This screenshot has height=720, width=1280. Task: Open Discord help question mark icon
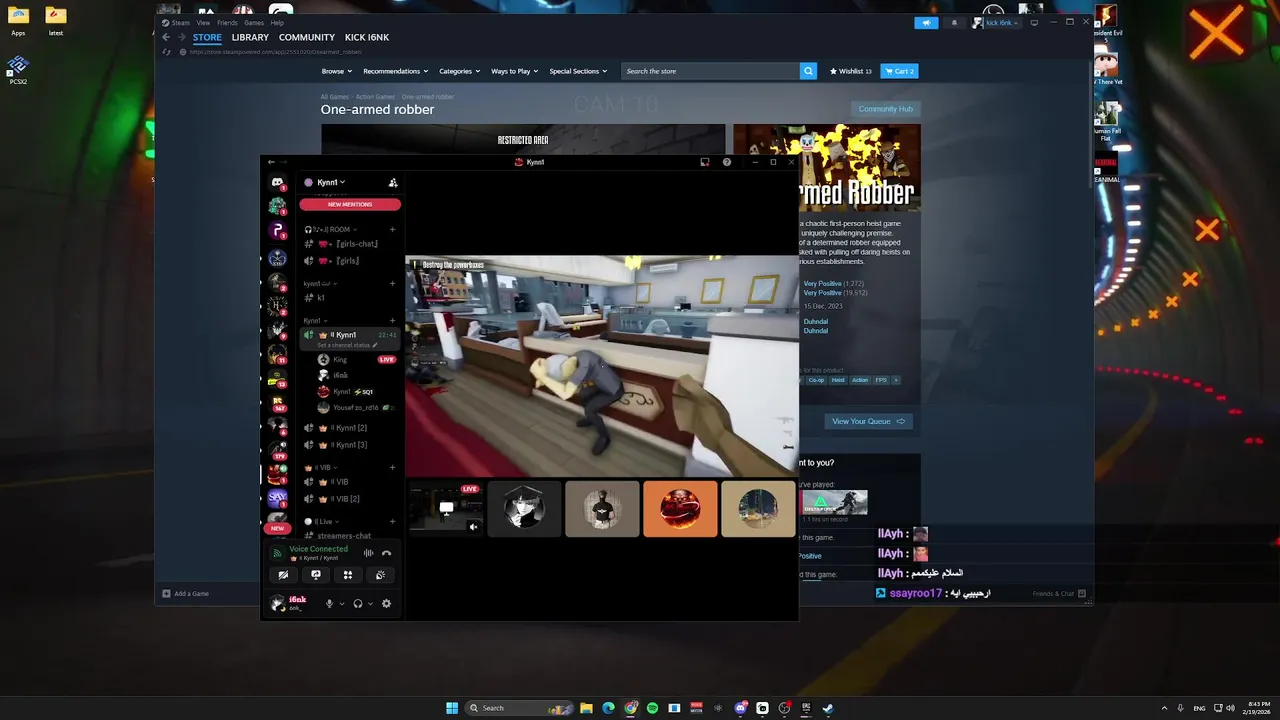727,162
